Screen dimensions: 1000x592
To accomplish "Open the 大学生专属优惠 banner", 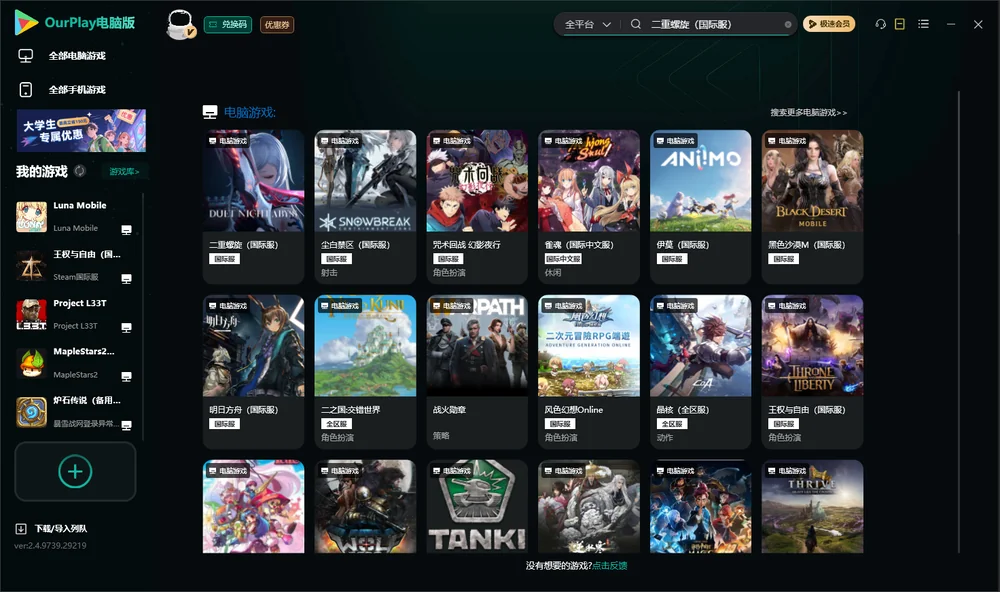I will (x=82, y=130).
